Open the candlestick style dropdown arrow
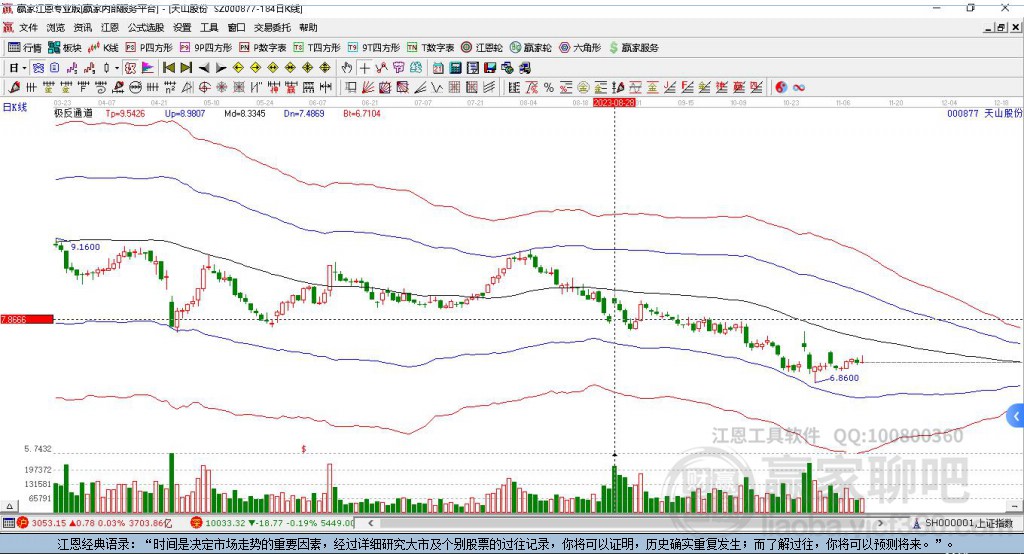 point(117,68)
